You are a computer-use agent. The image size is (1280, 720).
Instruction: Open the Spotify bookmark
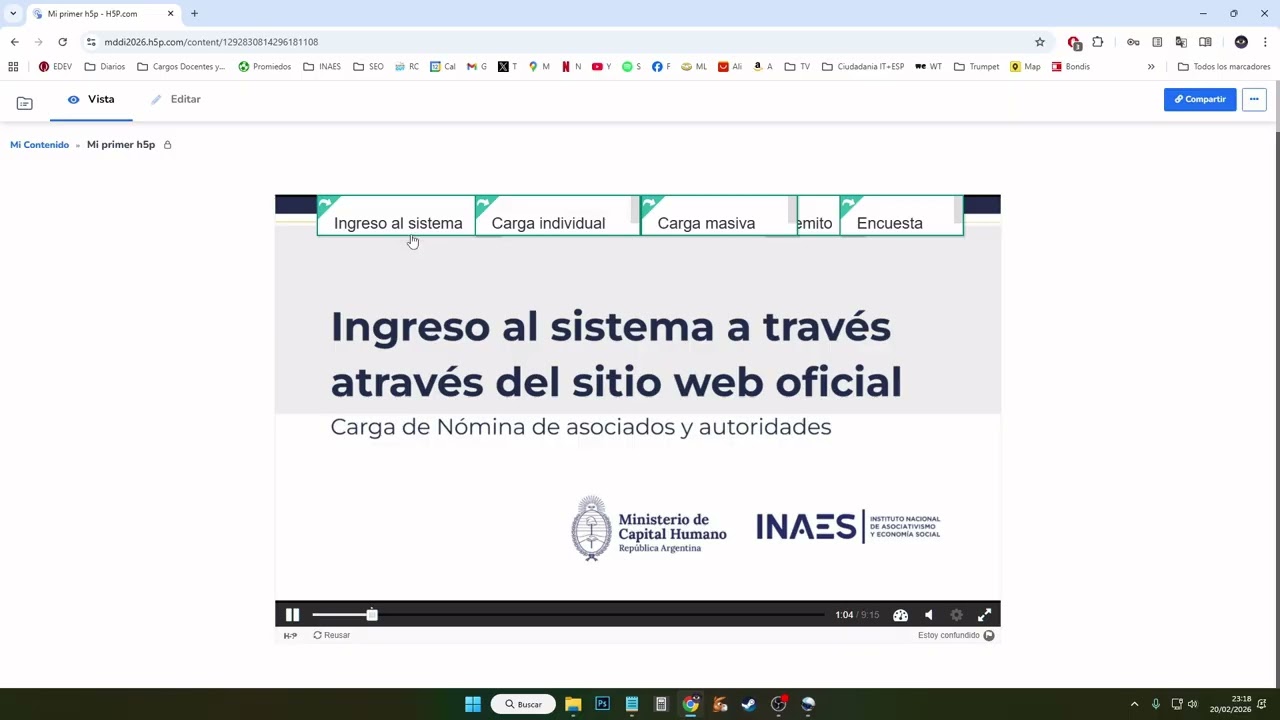(x=631, y=67)
